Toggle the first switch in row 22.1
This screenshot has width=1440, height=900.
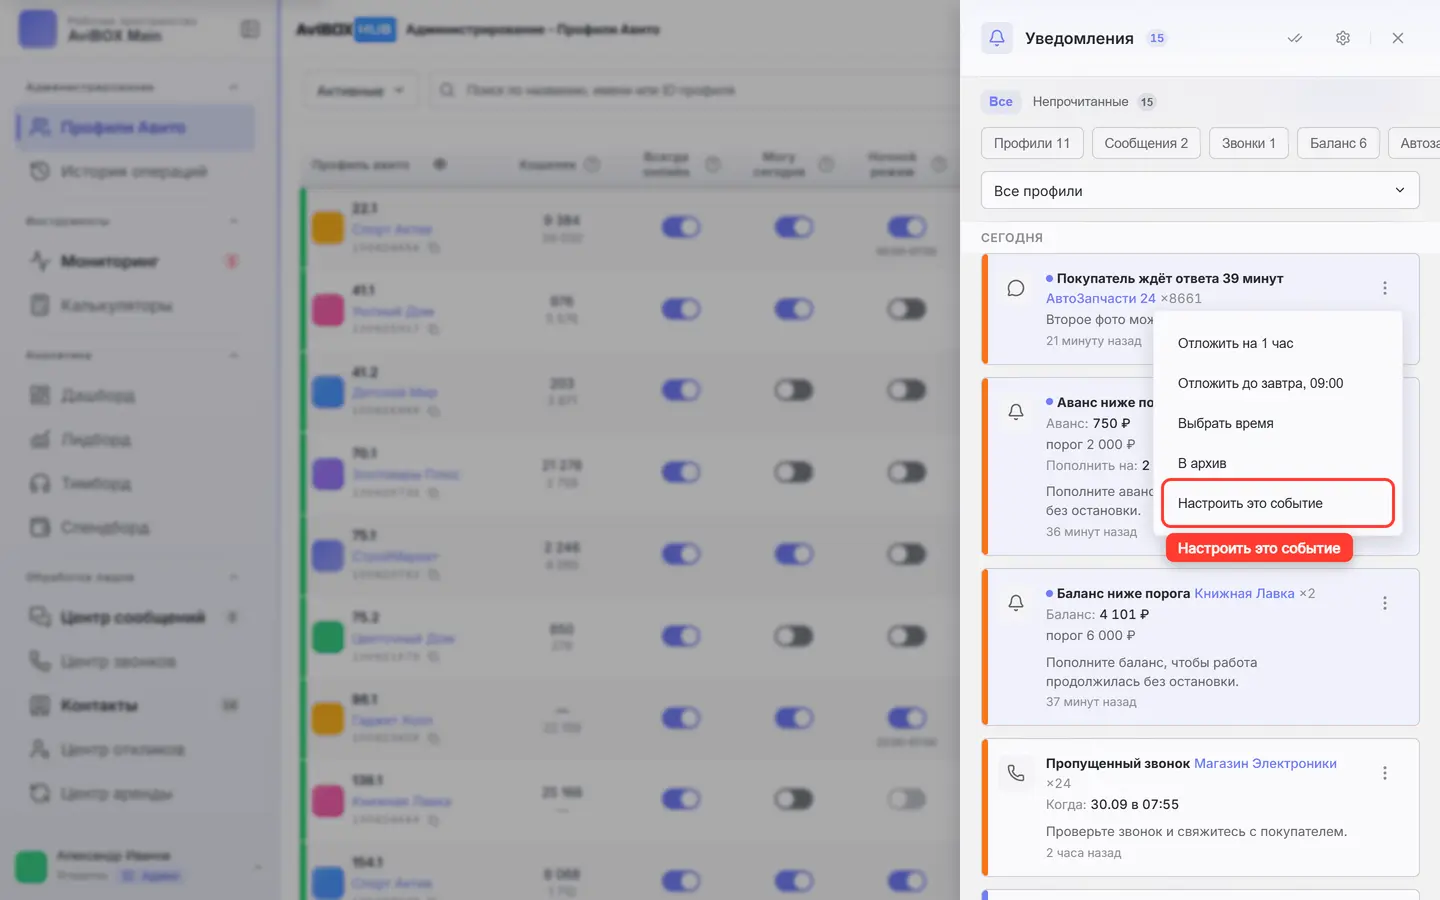(681, 227)
